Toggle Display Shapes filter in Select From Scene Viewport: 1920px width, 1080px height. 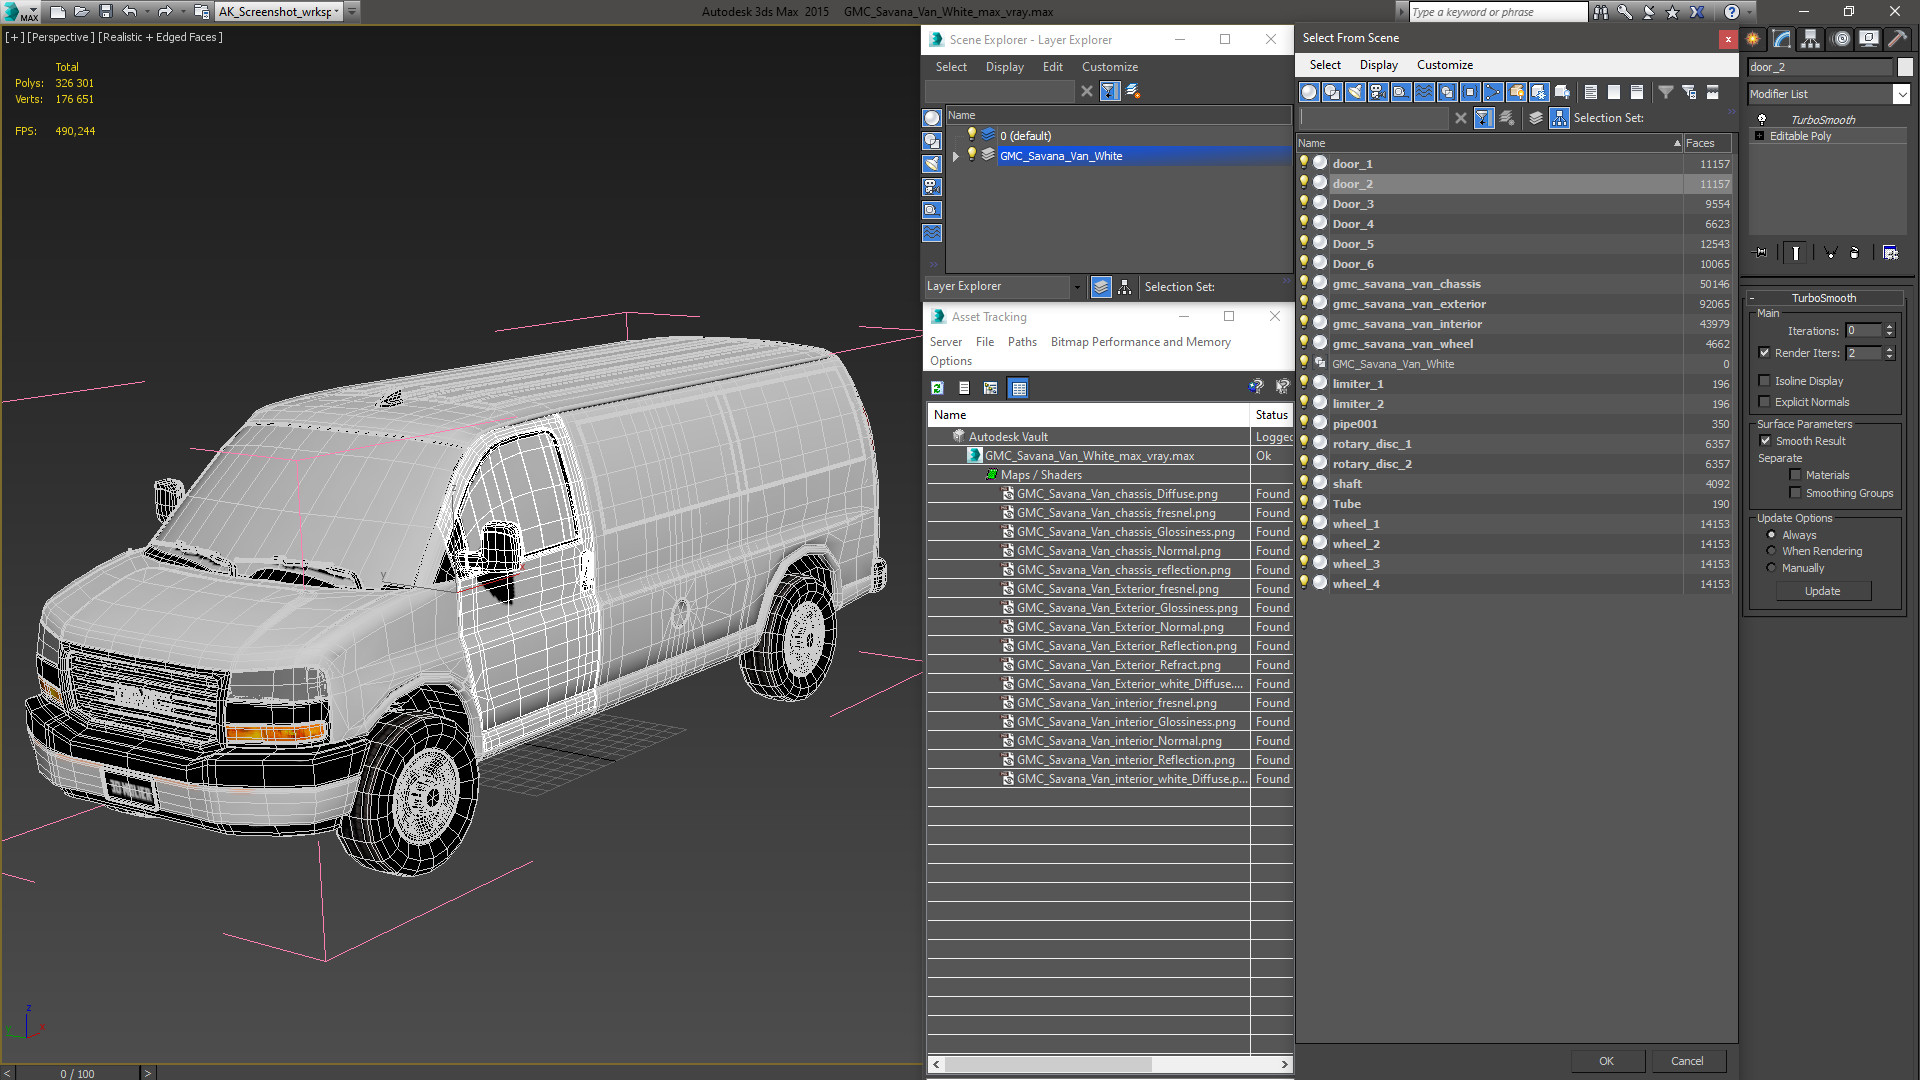click(x=1332, y=92)
